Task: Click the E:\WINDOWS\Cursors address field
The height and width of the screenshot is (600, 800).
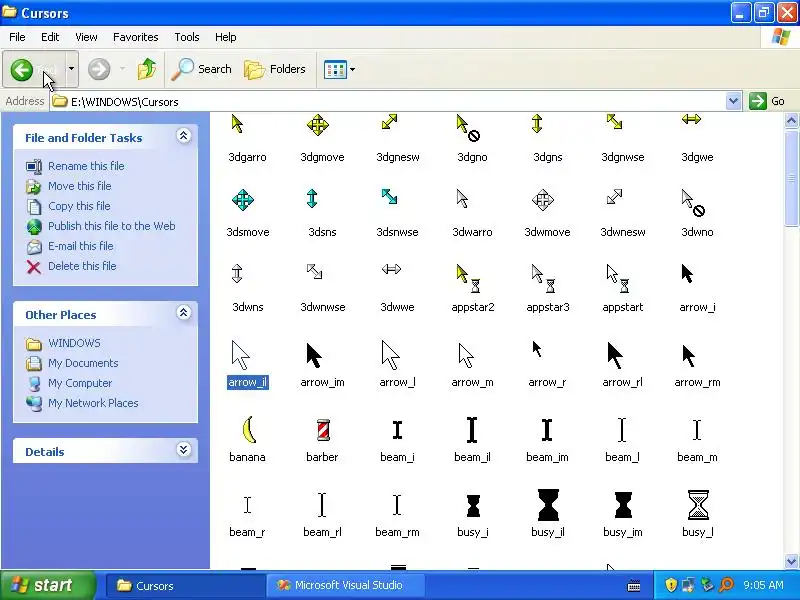Action: tap(388, 102)
